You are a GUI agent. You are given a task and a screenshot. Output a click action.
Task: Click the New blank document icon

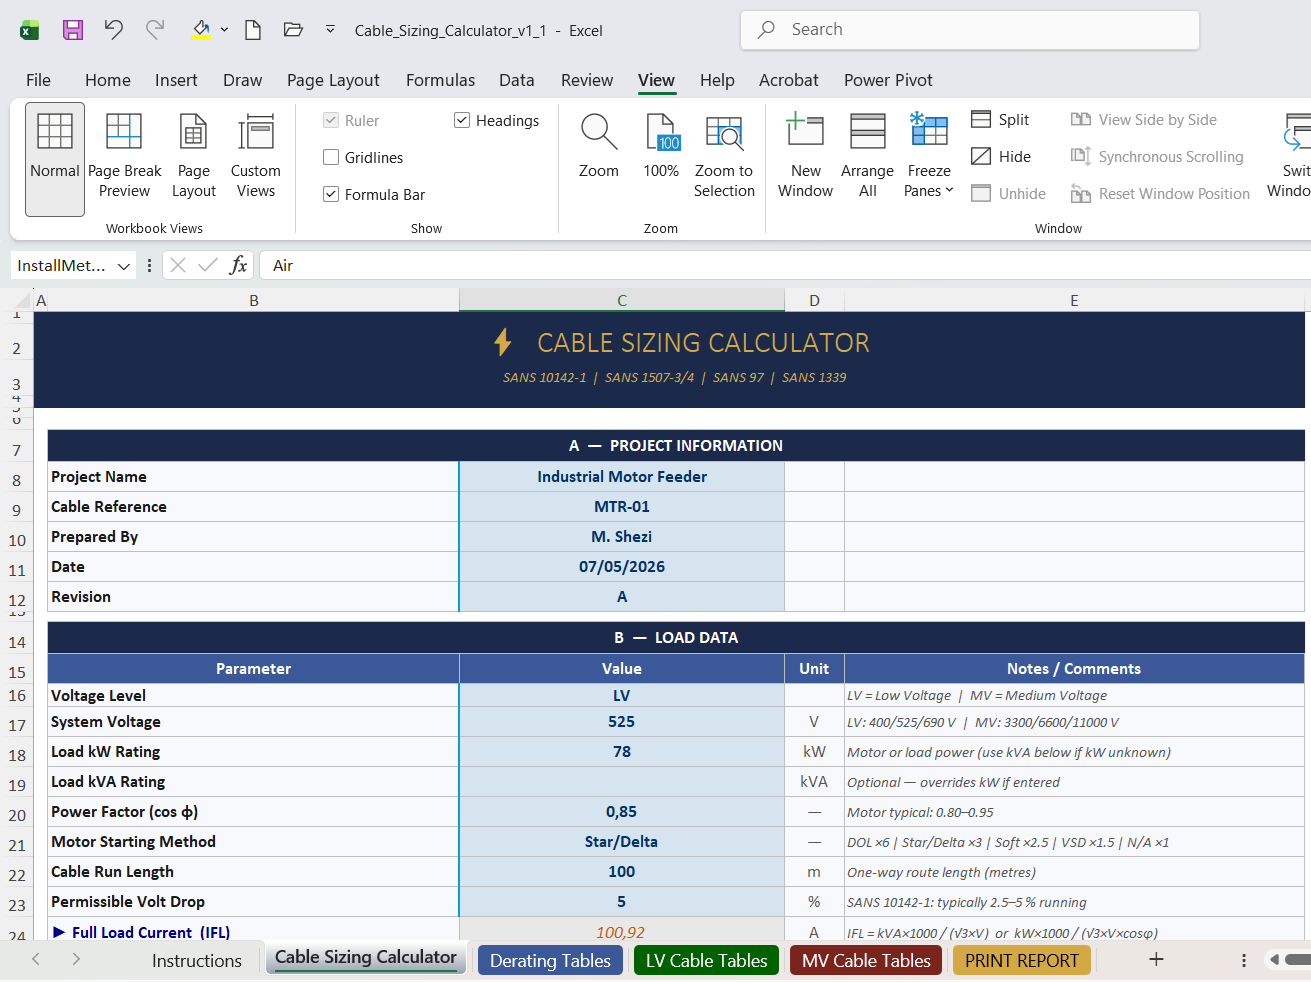coord(253,30)
